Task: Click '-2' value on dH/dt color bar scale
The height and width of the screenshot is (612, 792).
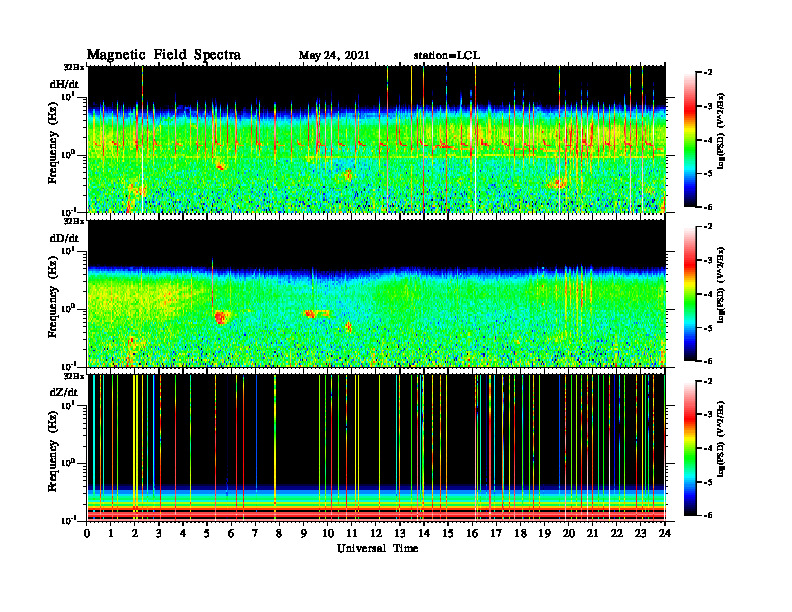Action: click(708, 73)
